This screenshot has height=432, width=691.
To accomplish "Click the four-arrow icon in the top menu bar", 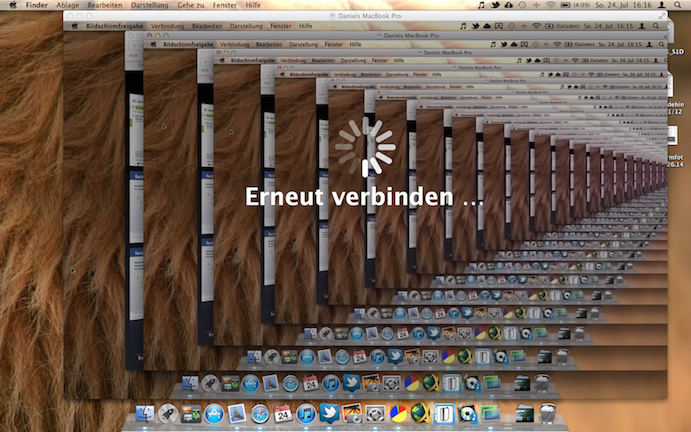I will click(x=536, y=5).
